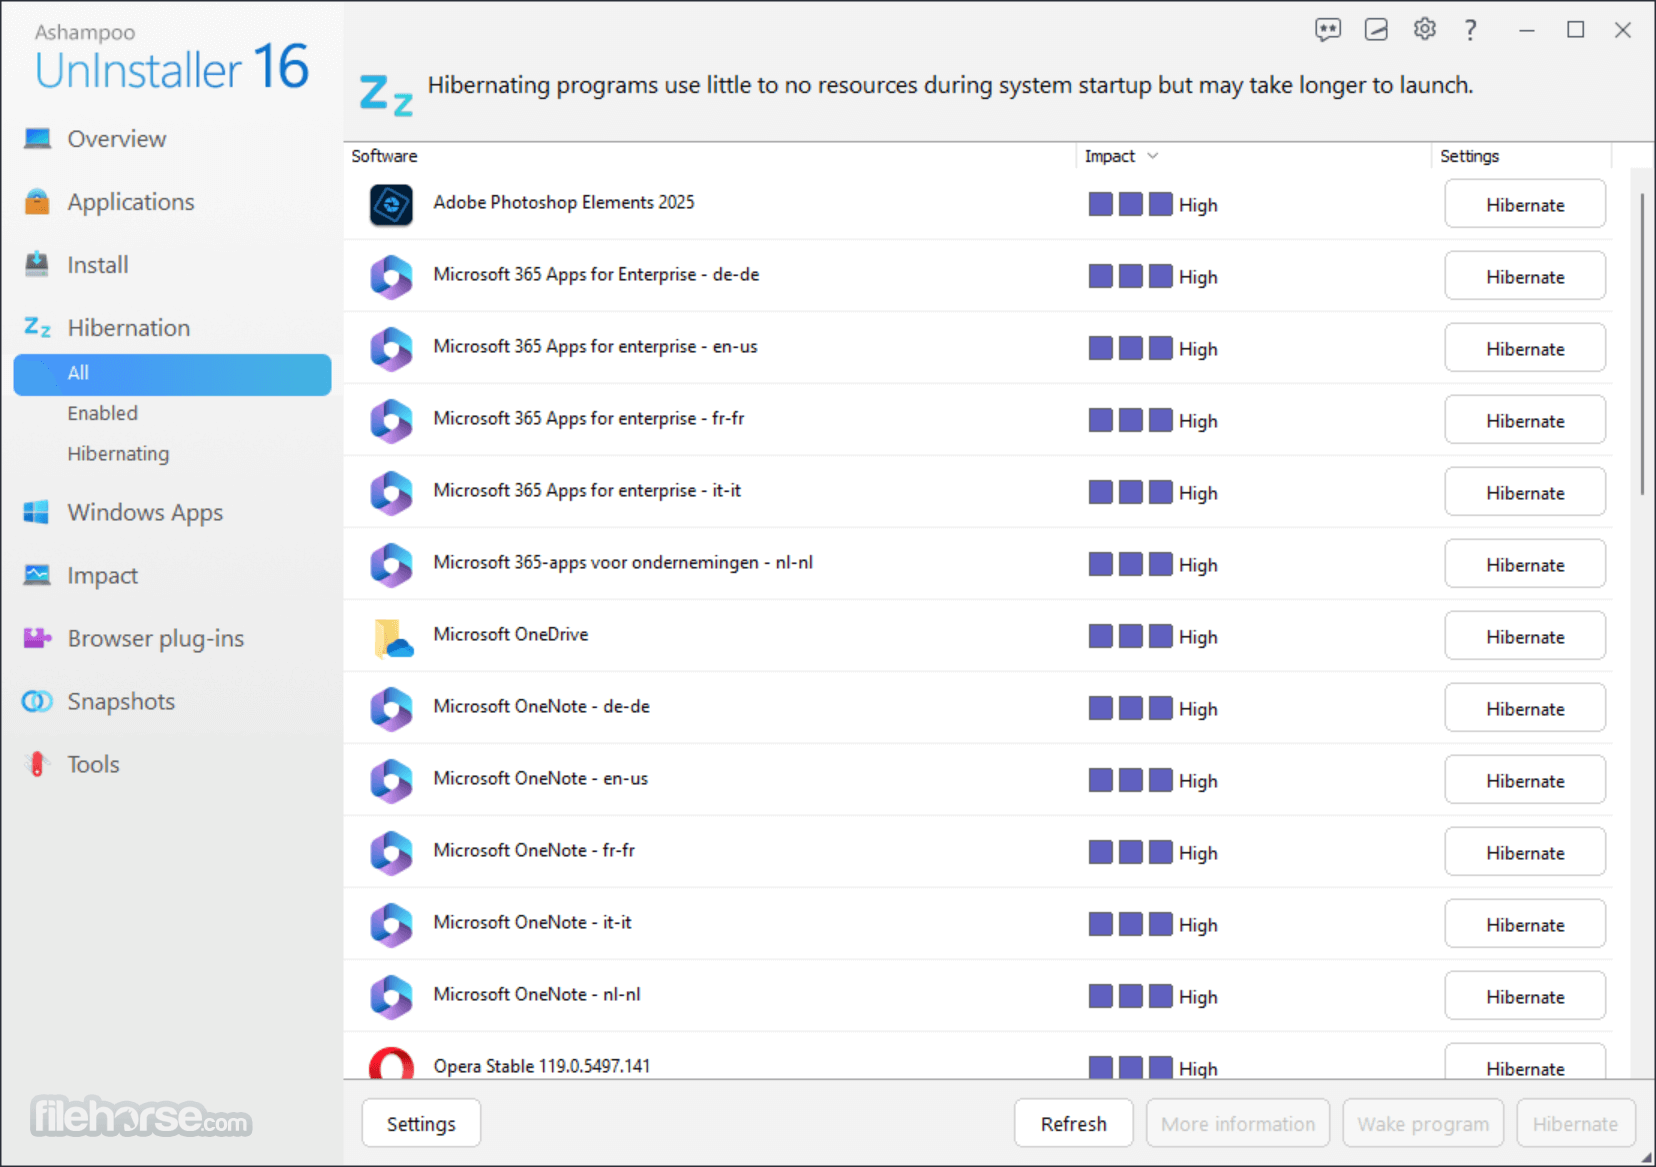Select Microsoft OneNote - it-it entry
1656x1167 pixels.
pyautogui.click(x=532, y=922)
